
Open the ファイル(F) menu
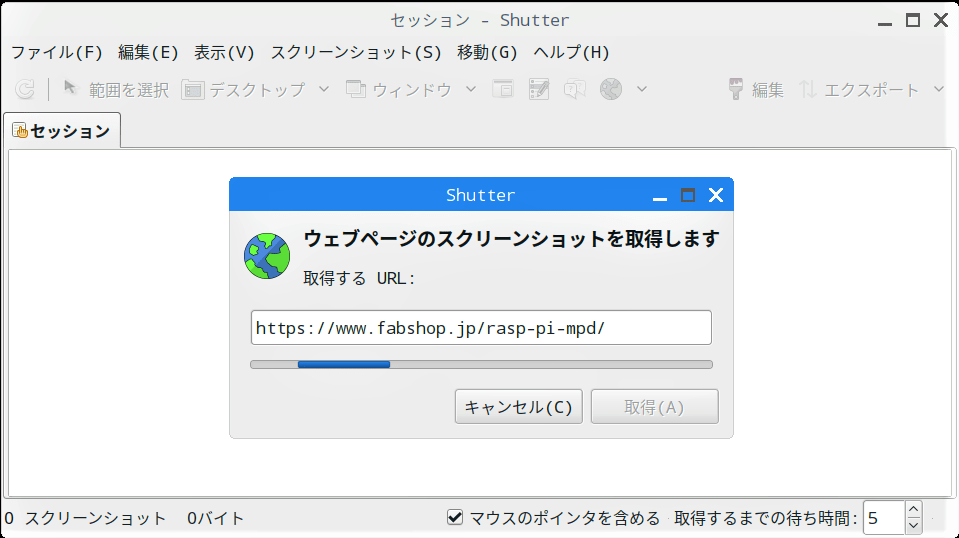57,53
